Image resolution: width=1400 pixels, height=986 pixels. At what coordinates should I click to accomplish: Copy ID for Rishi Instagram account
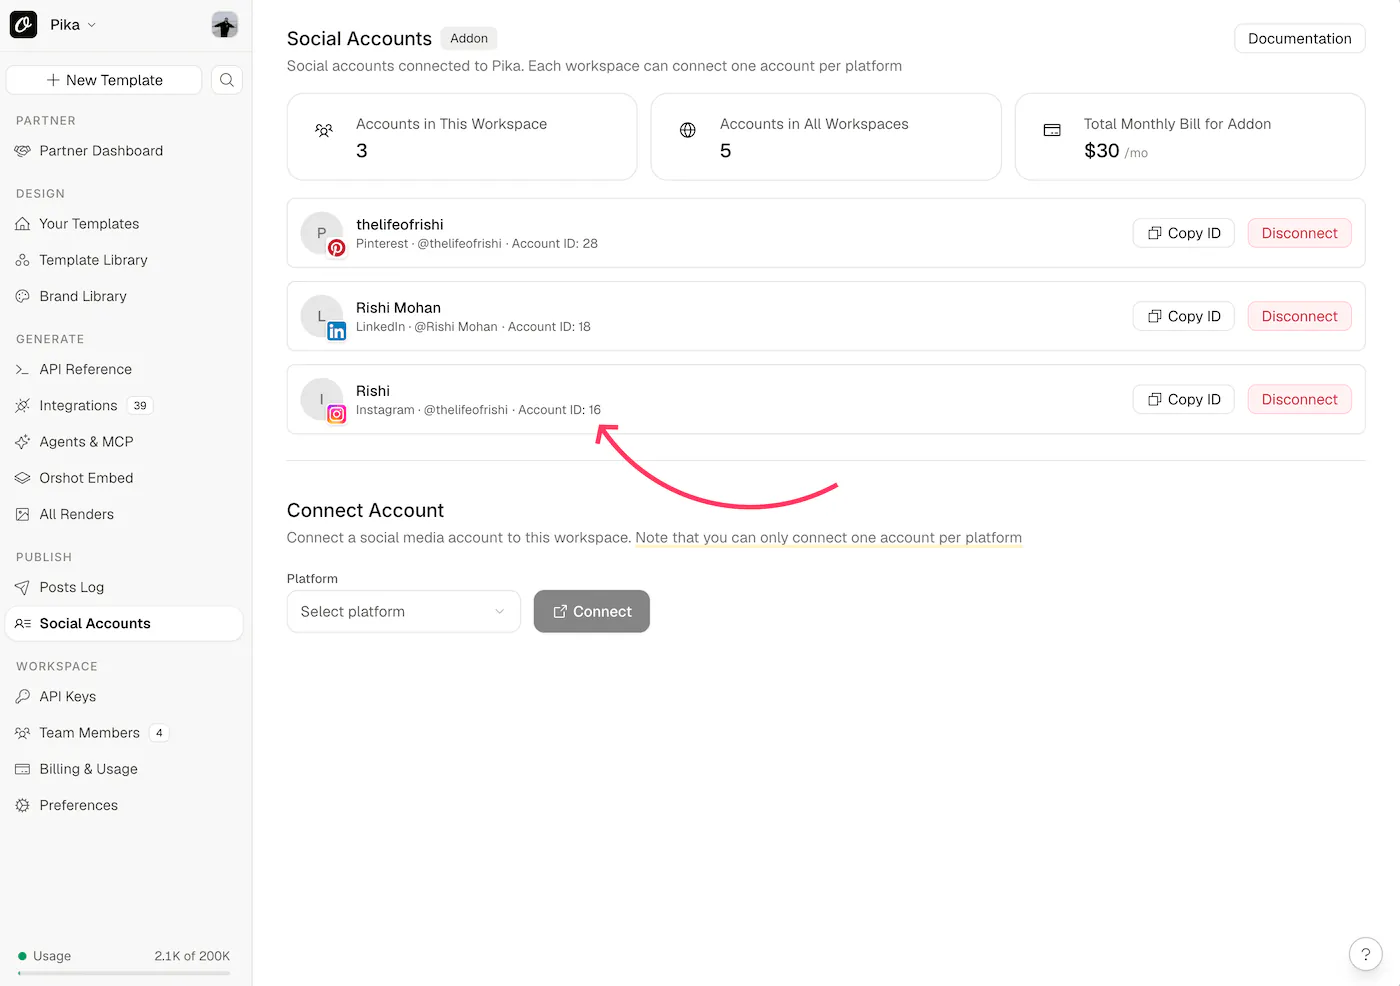tap(1184, 399)
